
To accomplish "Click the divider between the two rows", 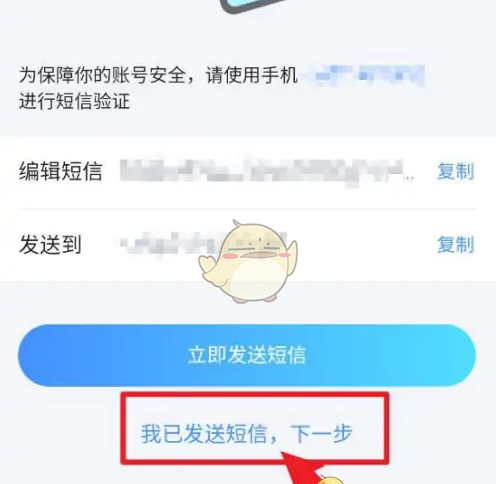I will click(248, 209).
